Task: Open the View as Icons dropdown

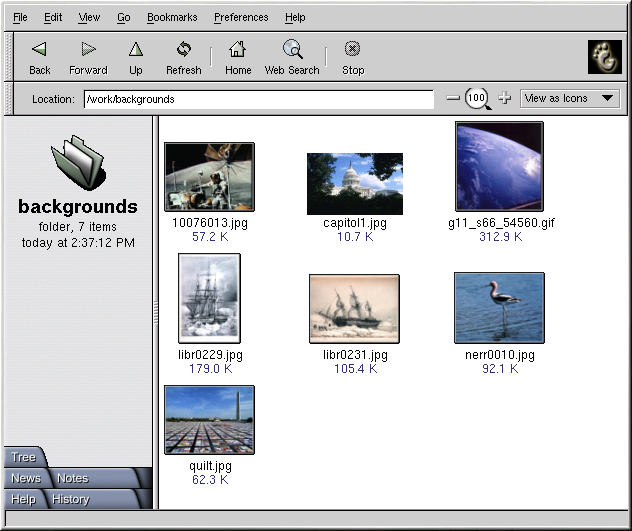Action: coord(570,98)
